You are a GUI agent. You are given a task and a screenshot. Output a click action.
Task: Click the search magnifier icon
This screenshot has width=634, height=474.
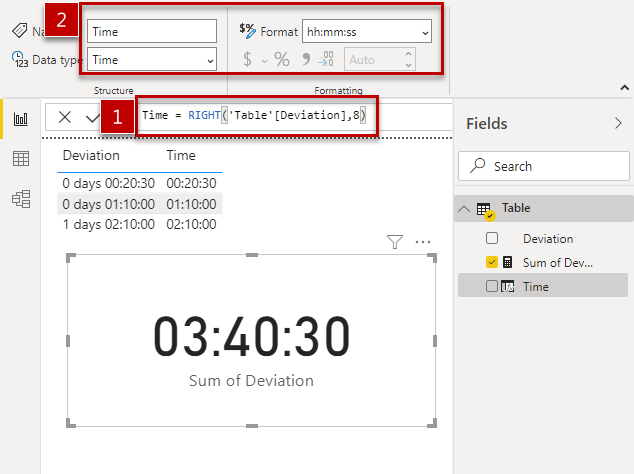click(478, 165)
